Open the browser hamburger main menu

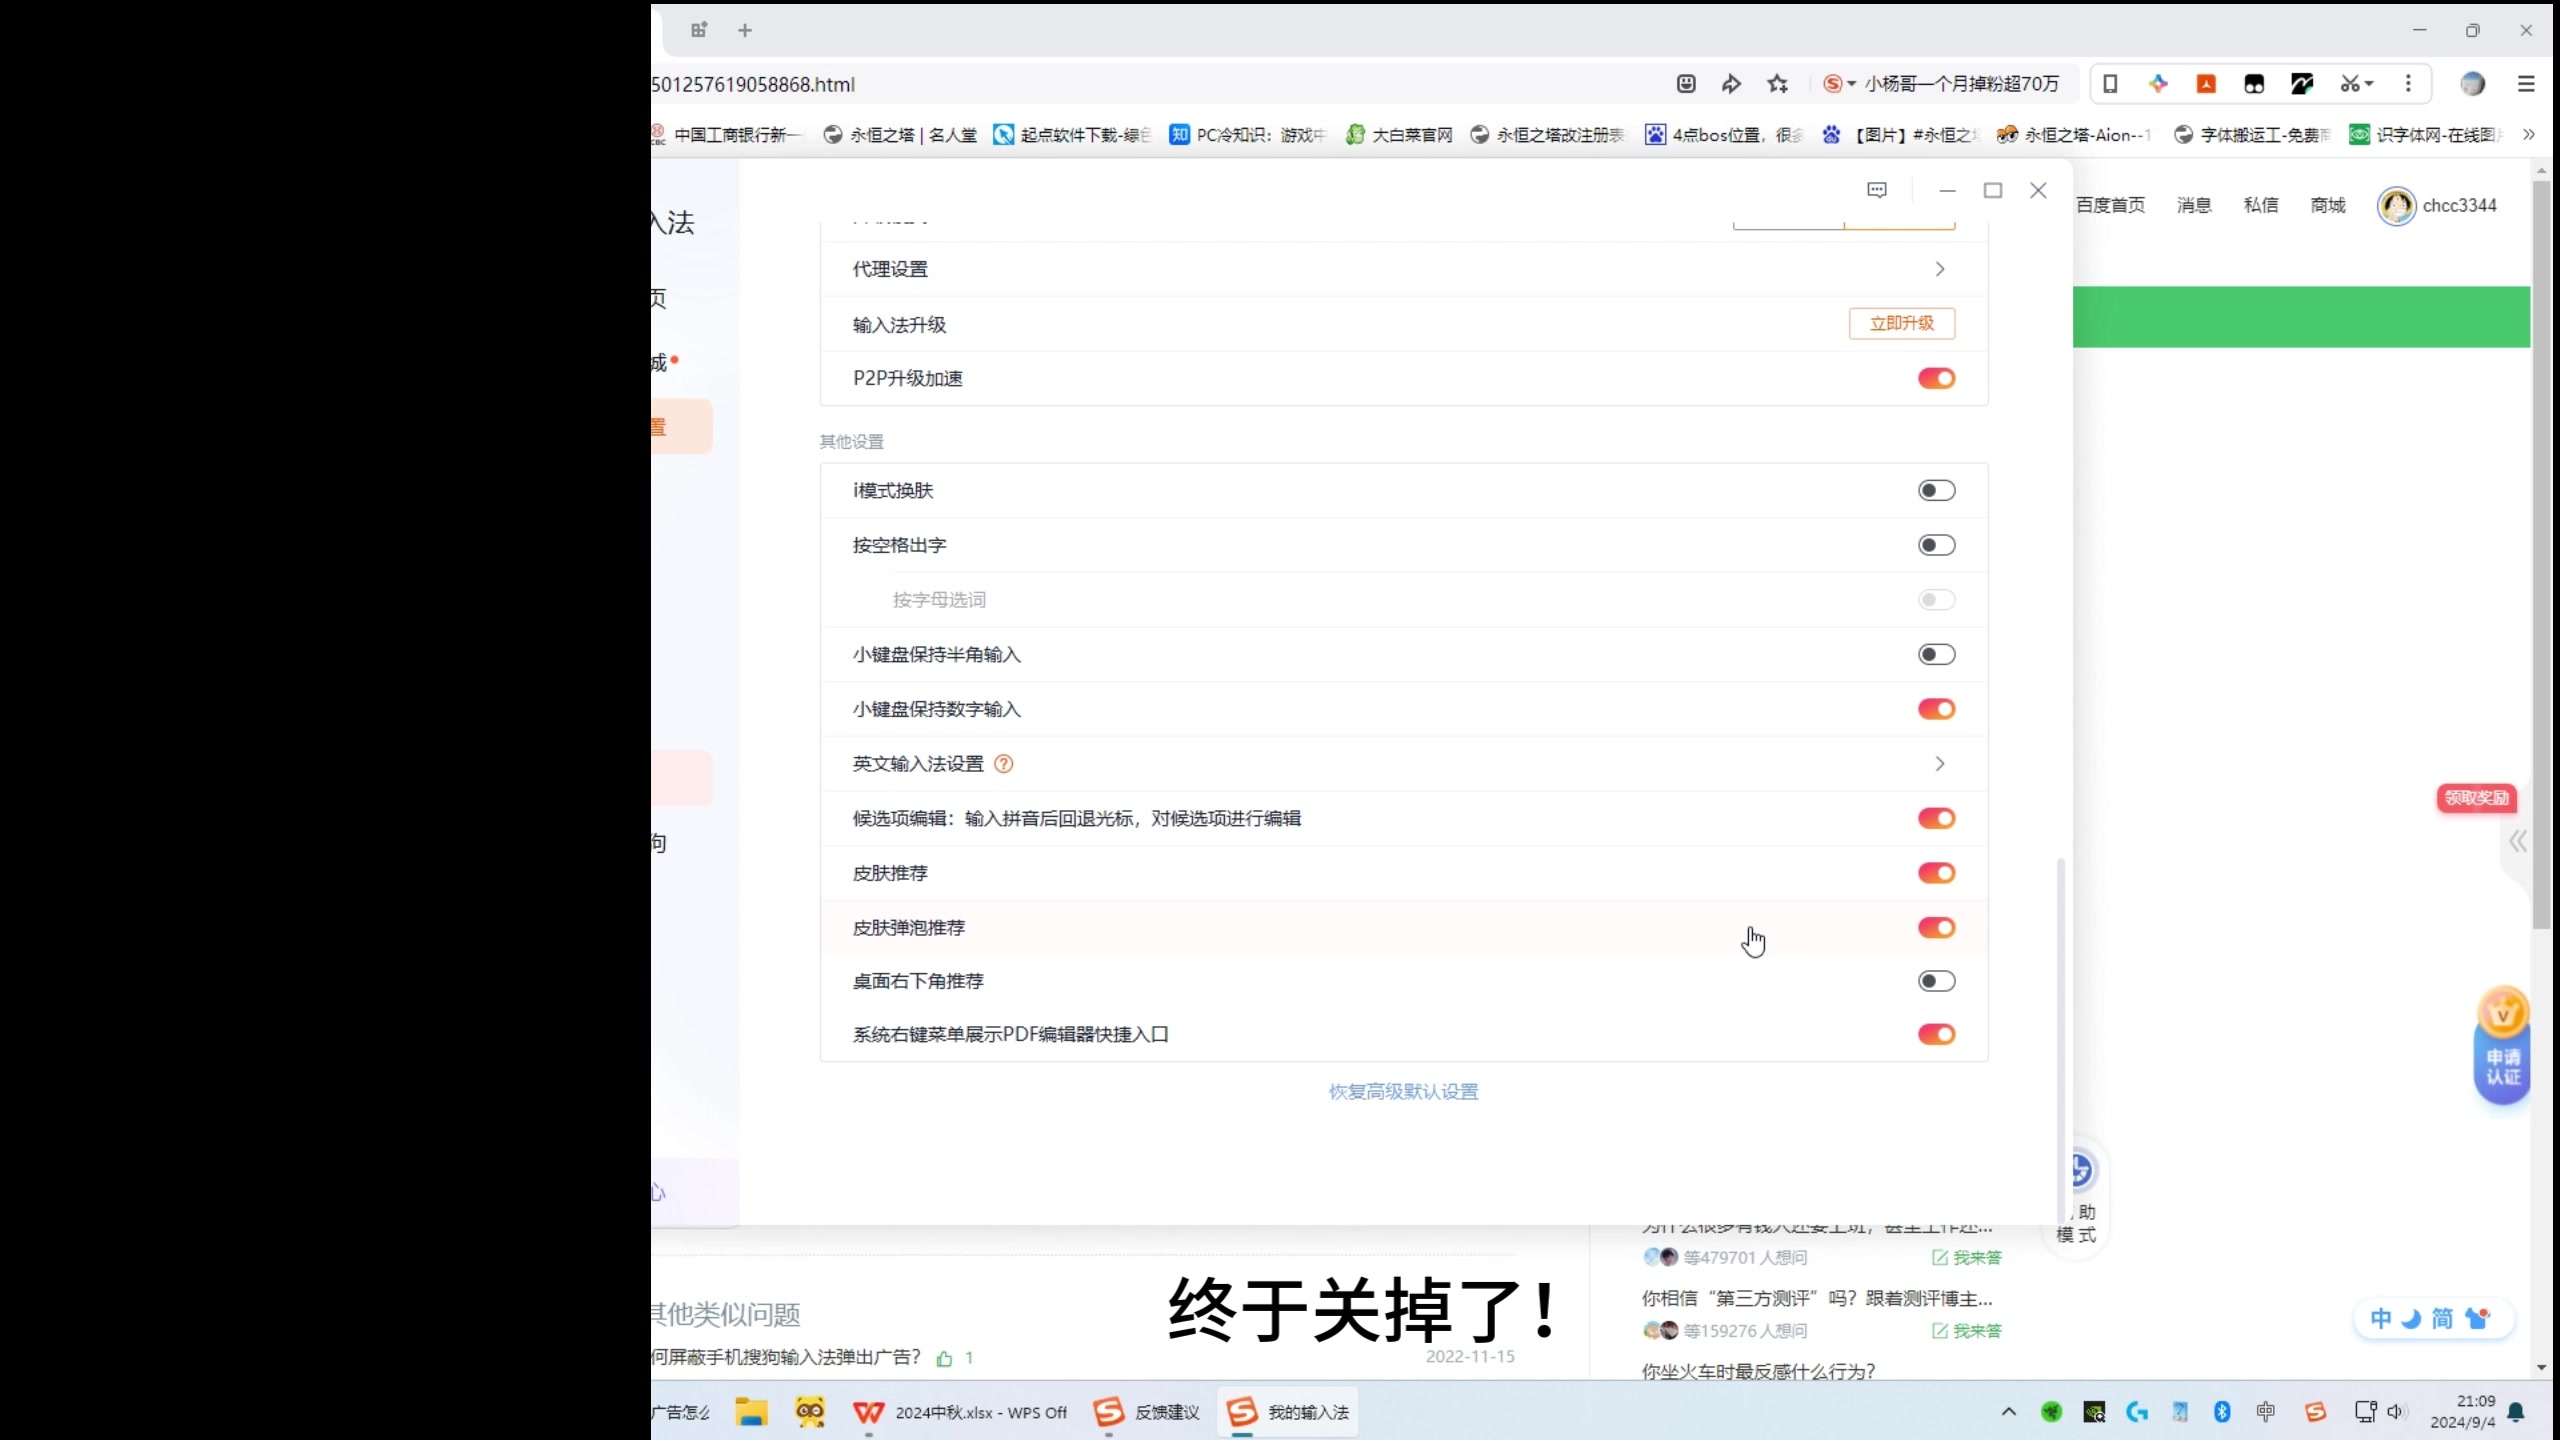pyautogui.click(x=2526, y=84)
